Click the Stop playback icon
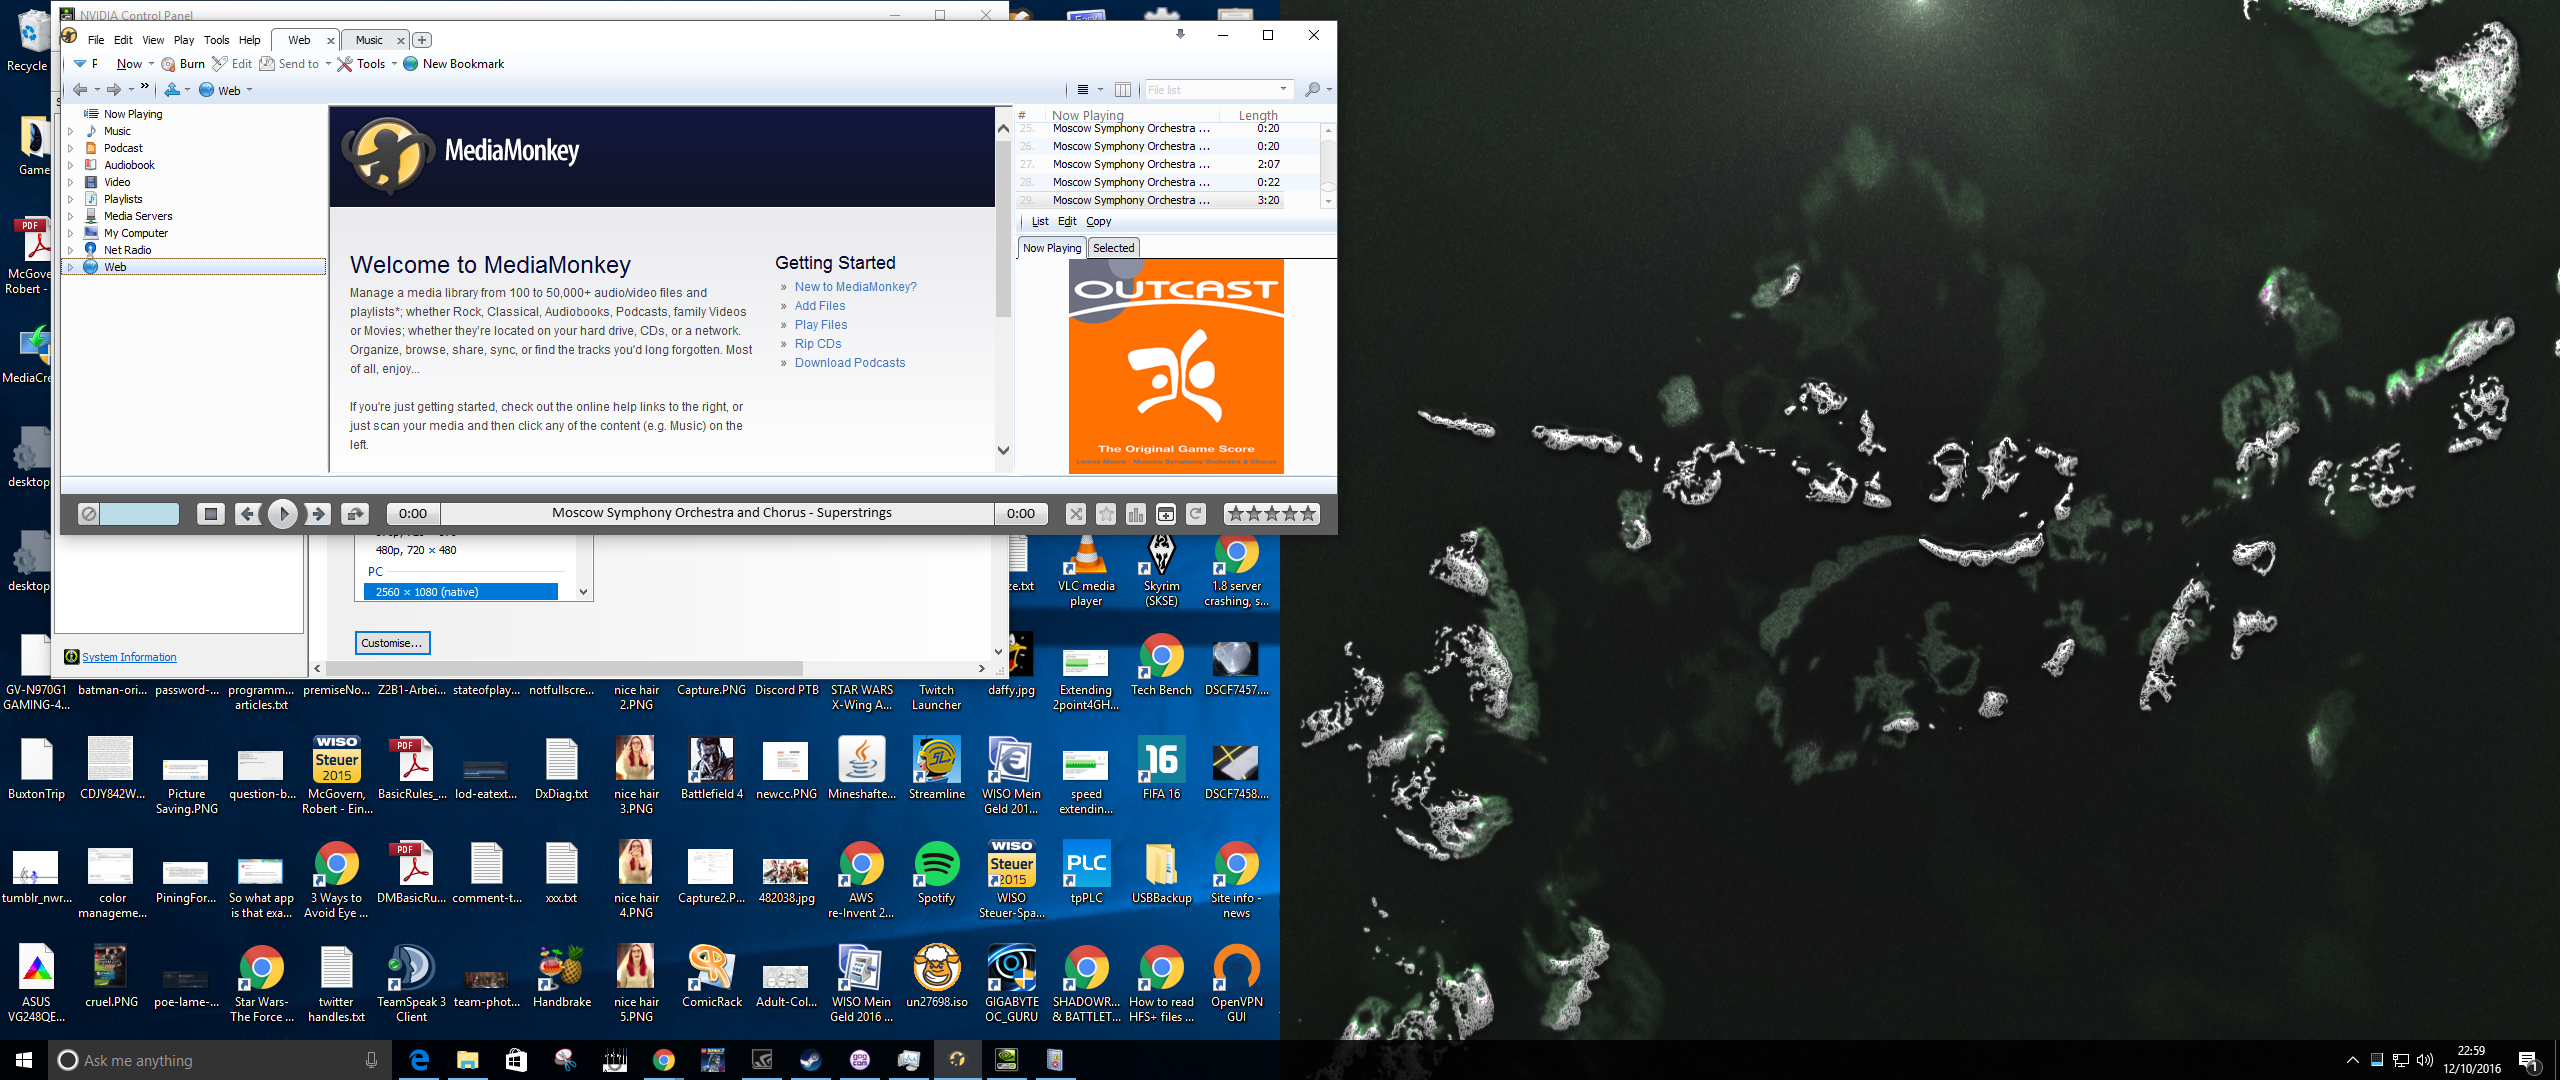Image resolution: width=2560 pixels, height=1080 pixels. tap(210, 513)
